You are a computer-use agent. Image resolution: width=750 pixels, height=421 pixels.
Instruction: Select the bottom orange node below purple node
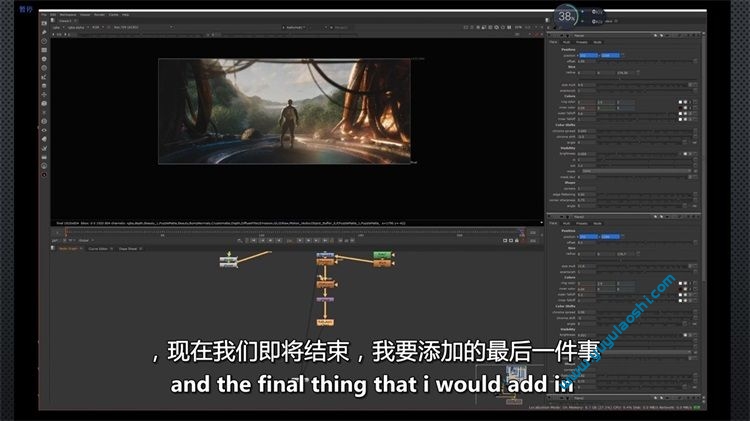point(325,322)
